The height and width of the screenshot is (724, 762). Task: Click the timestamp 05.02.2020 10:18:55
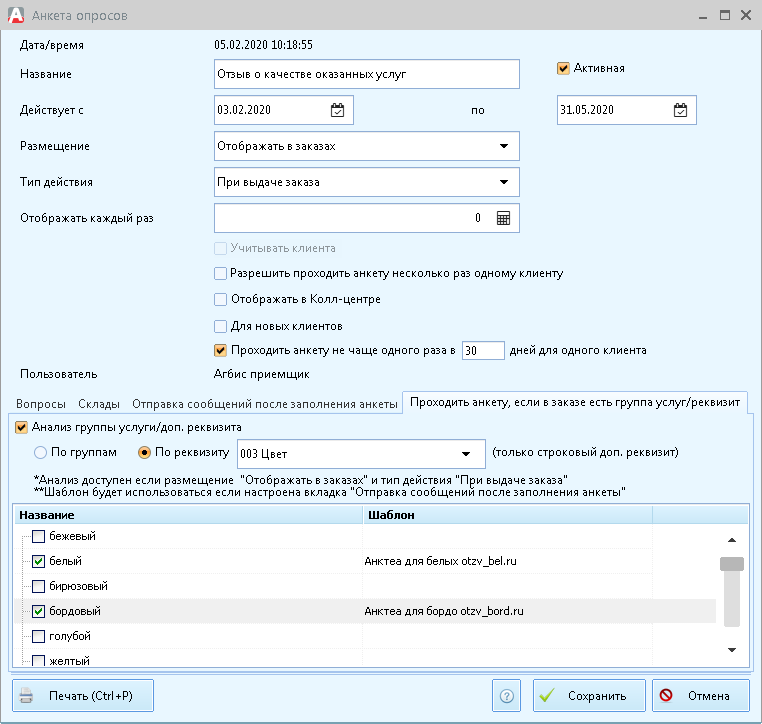(263, 45)
